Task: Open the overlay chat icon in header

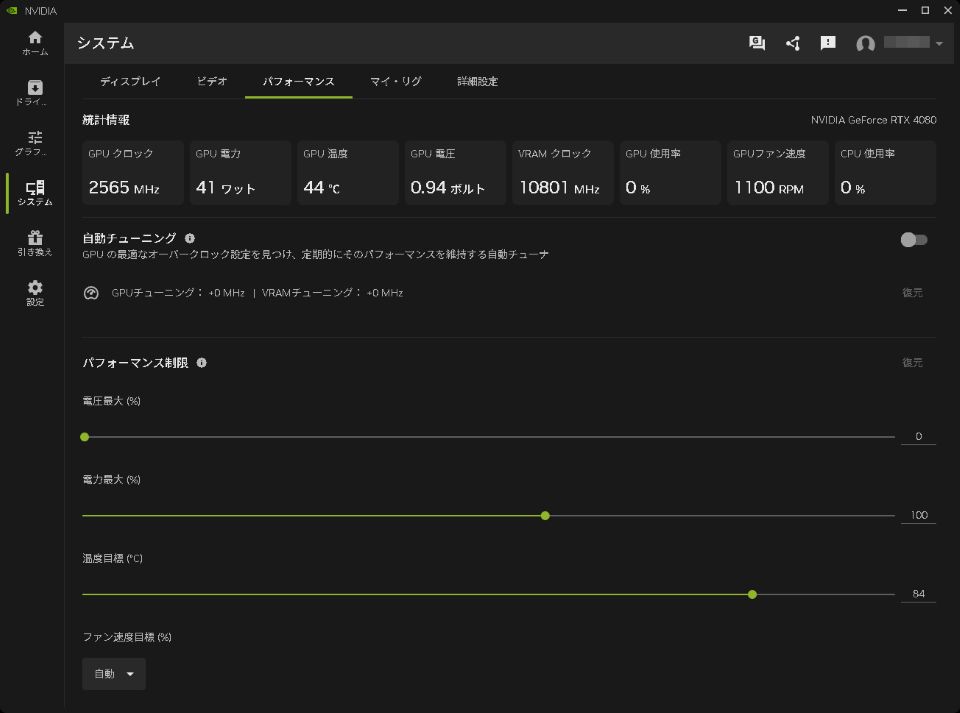Action: coord(757,43)
